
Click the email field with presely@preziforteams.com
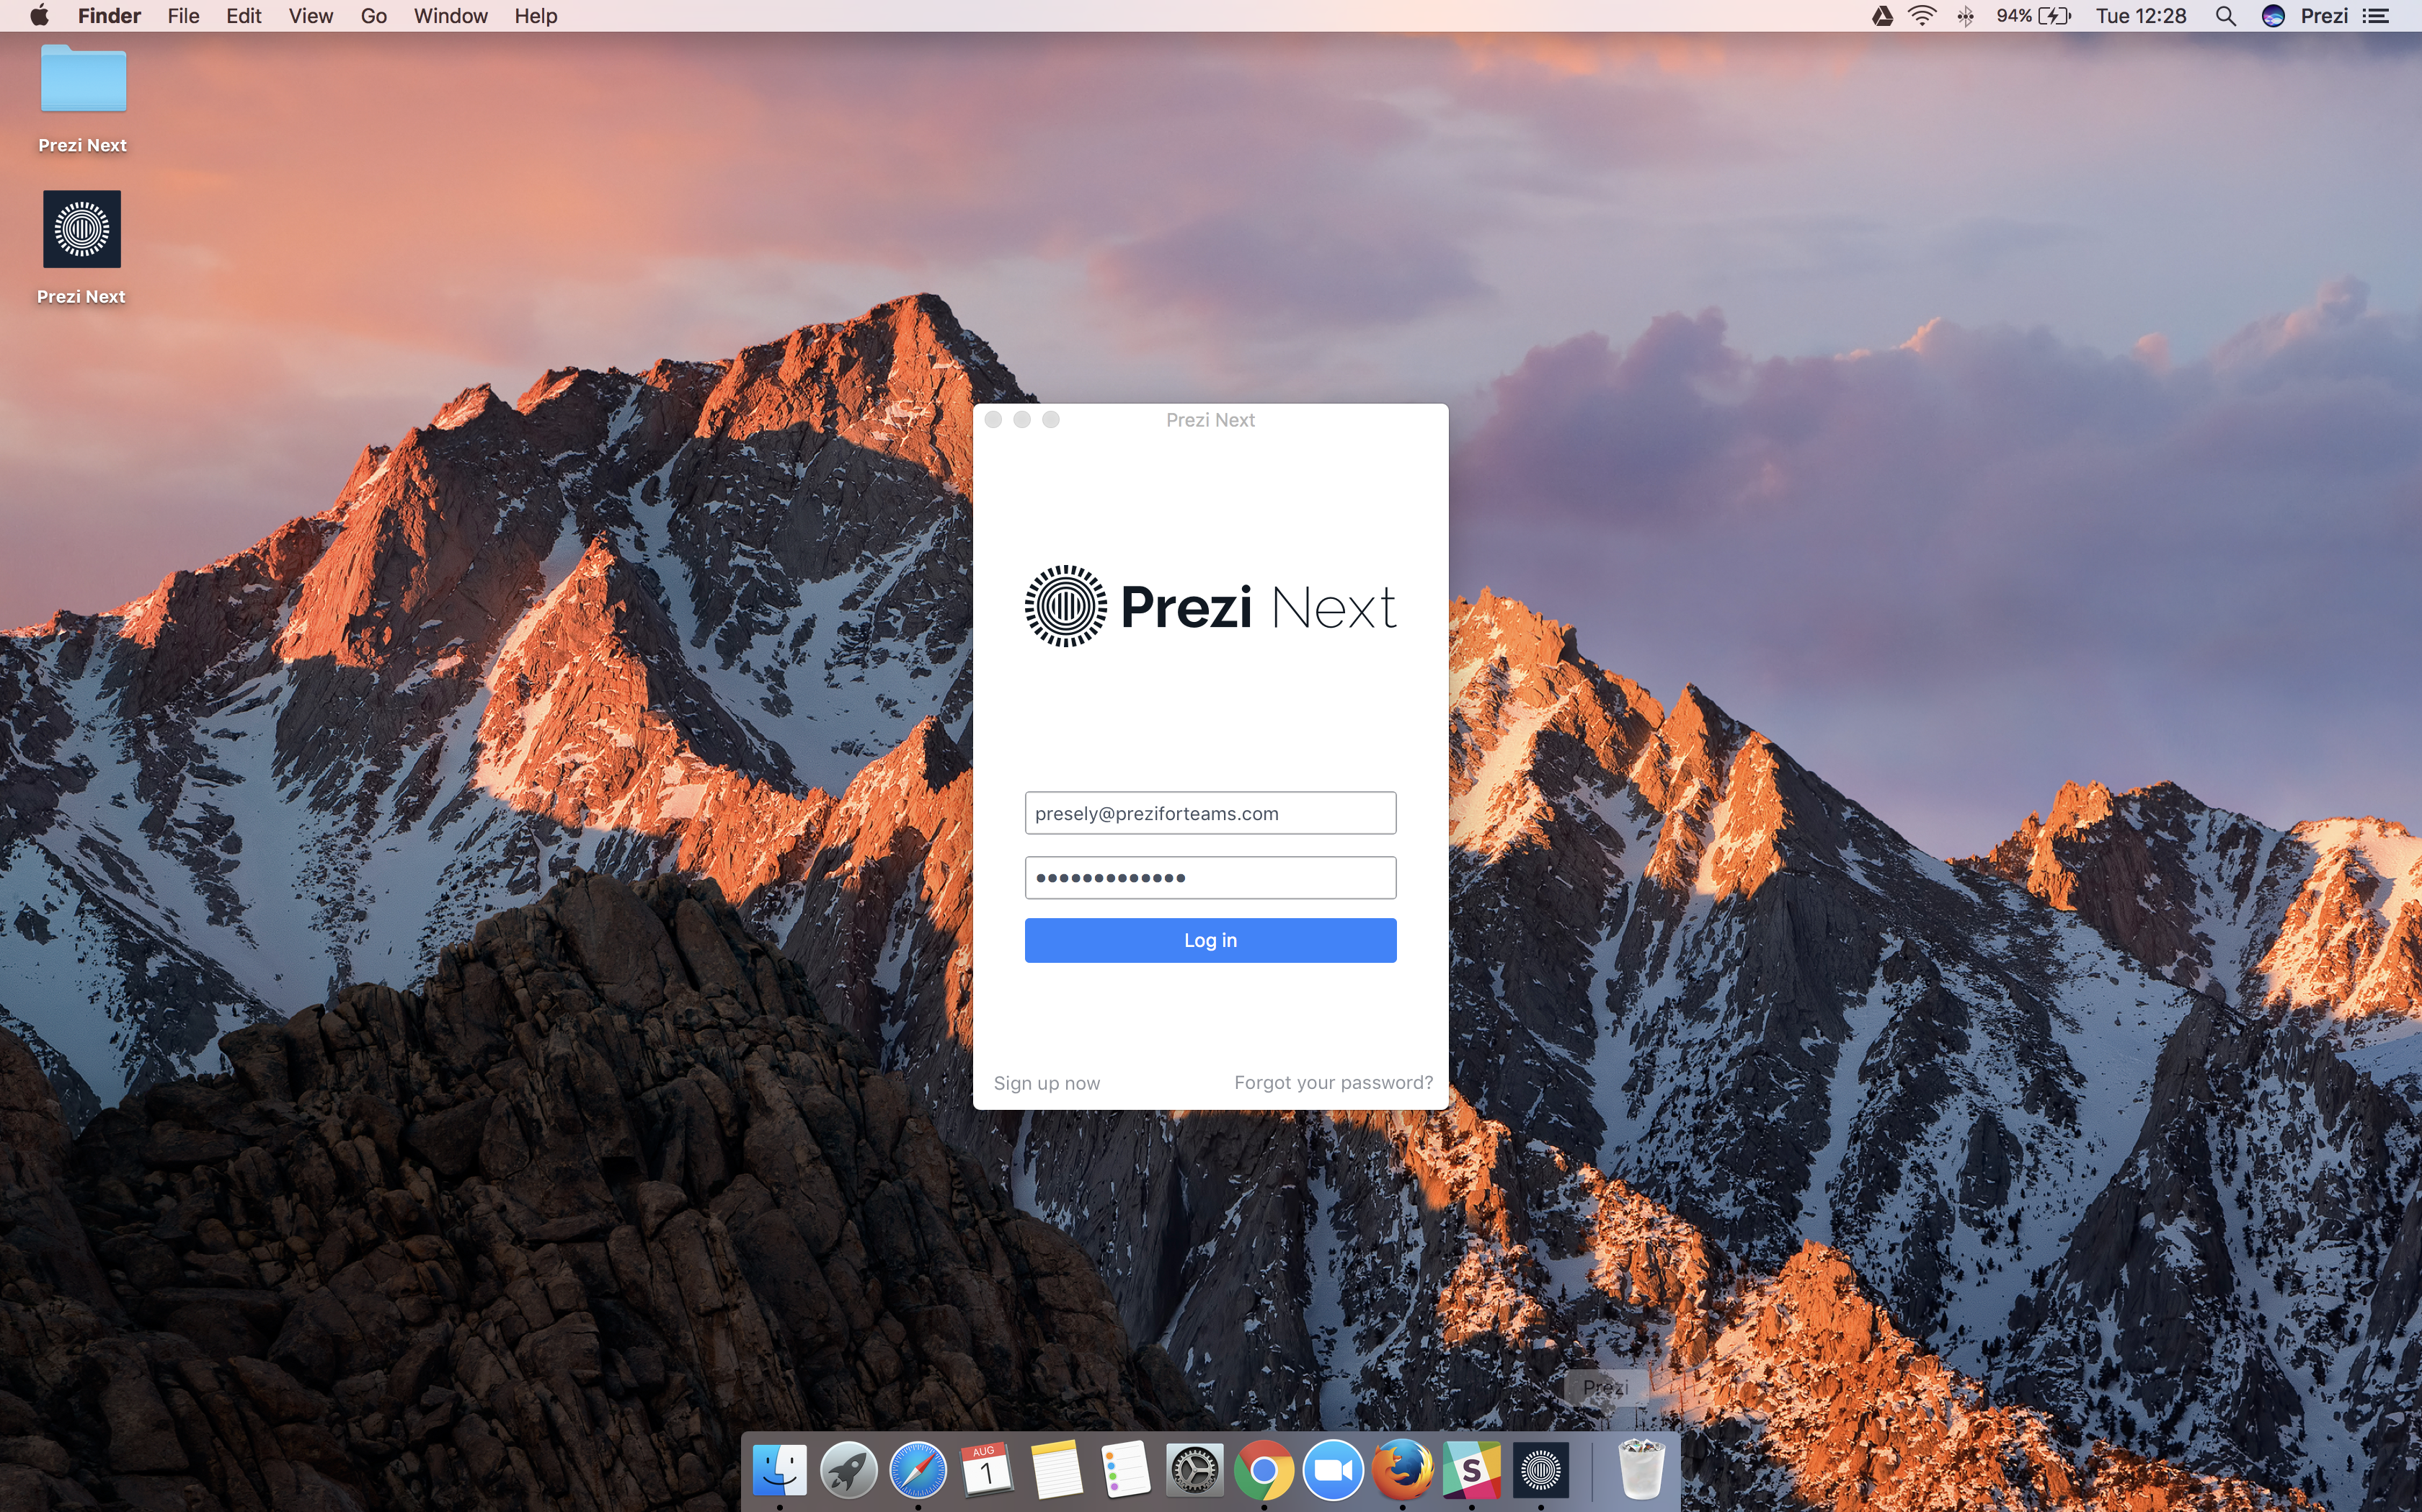1210,813
